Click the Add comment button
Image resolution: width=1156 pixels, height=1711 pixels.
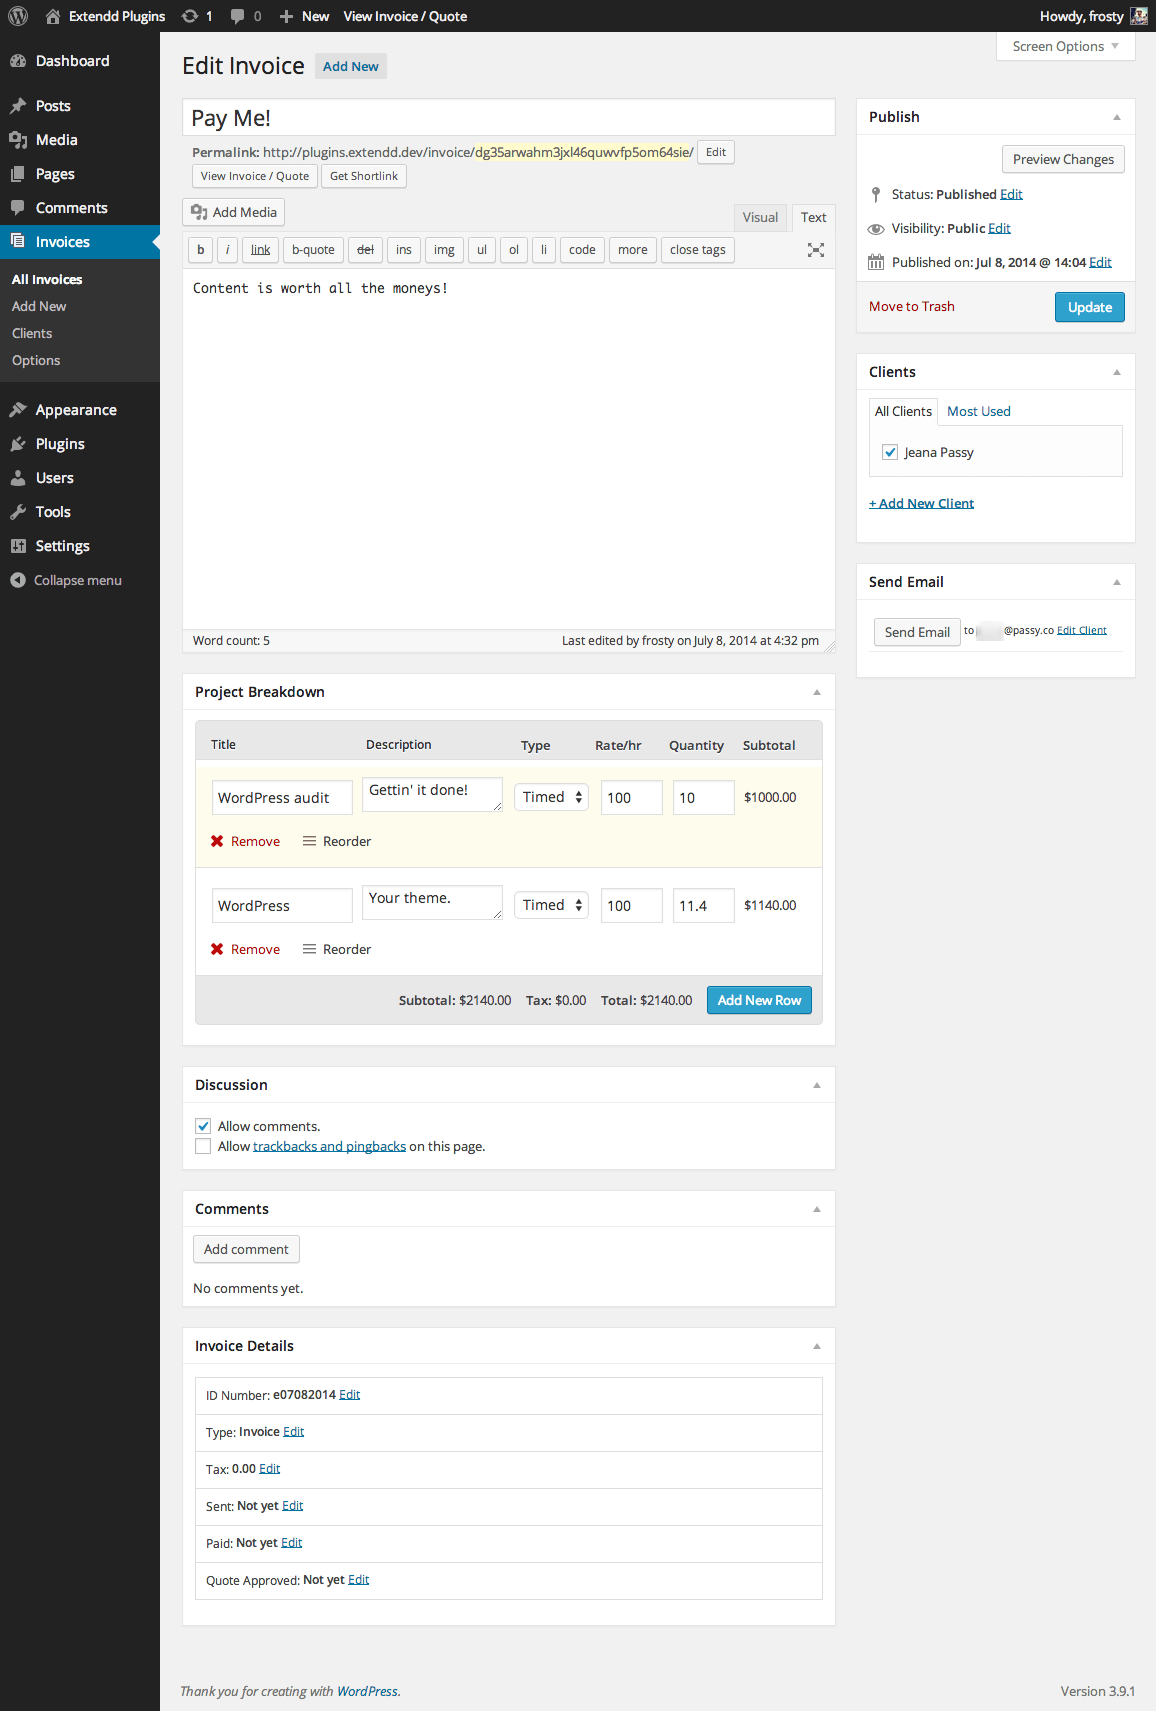246,1249
